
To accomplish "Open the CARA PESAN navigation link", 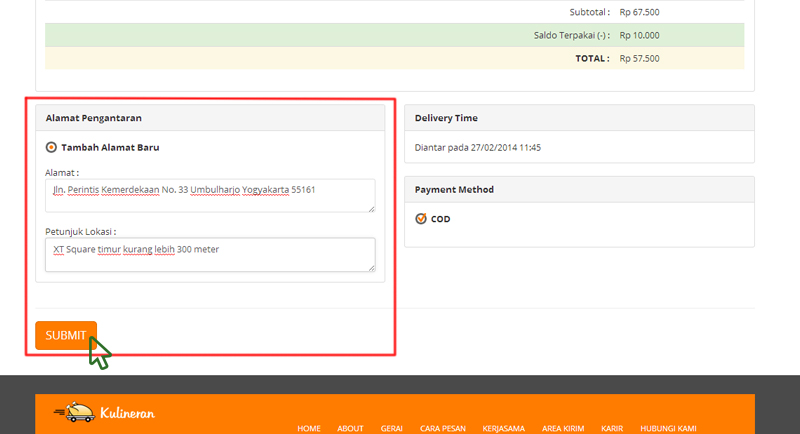I will pyautogui.click(x=442, y=428).
